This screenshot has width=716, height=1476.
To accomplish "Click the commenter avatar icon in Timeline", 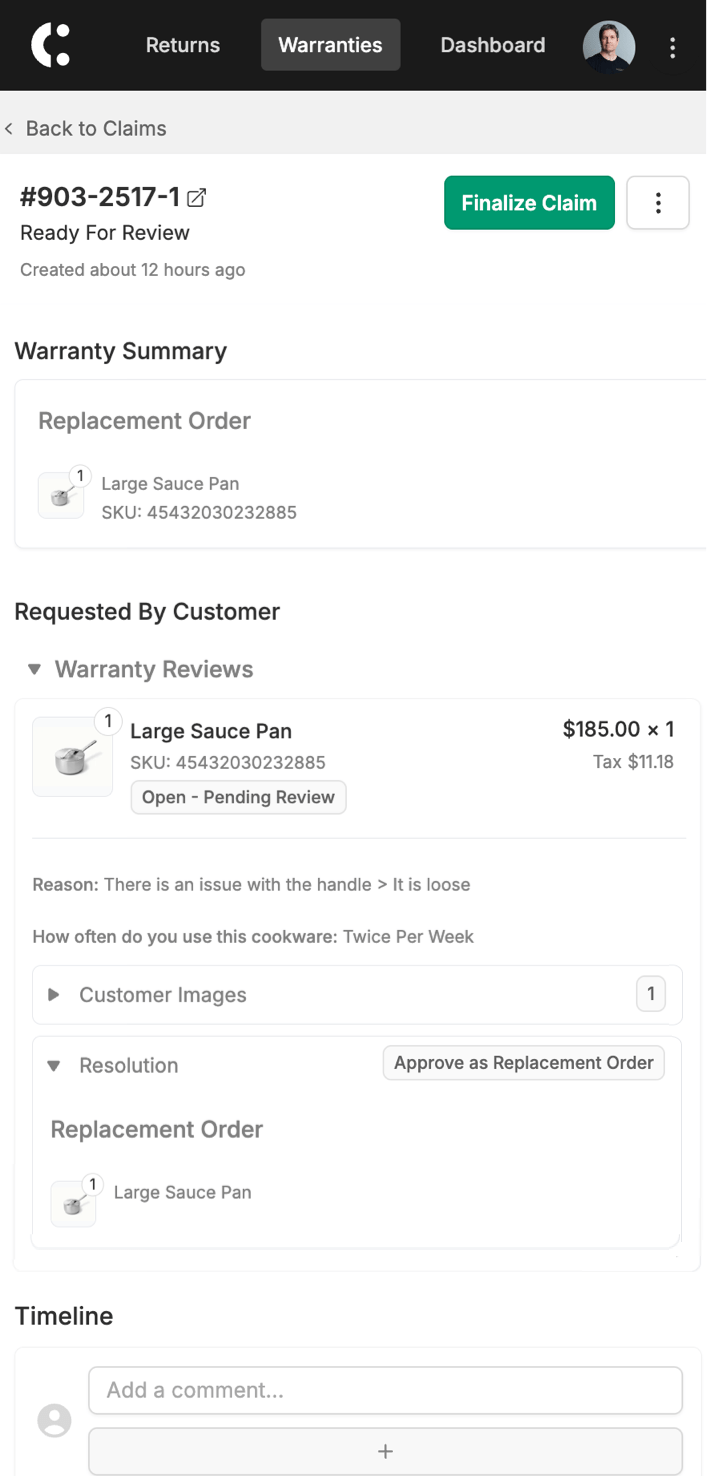I will 54,1420.
